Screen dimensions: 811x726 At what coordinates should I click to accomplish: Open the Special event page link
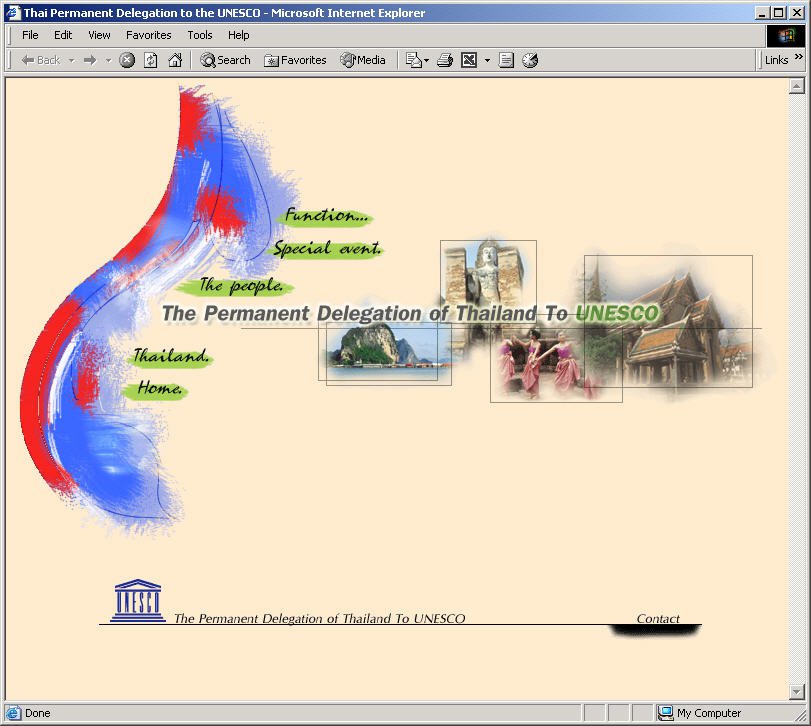coord(327,249)
